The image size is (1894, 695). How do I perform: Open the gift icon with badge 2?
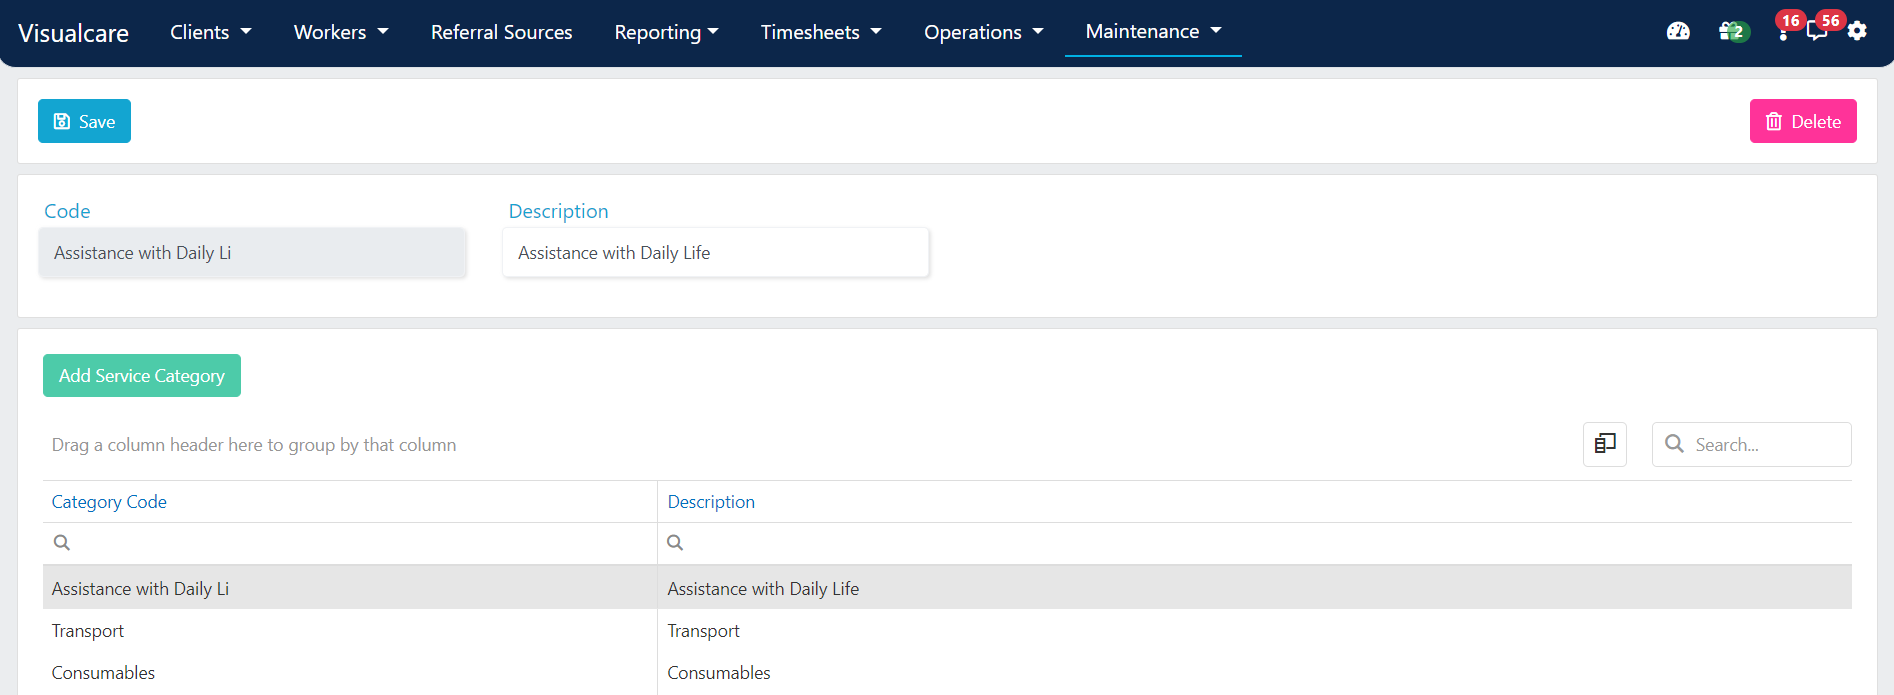point(1733,31)
